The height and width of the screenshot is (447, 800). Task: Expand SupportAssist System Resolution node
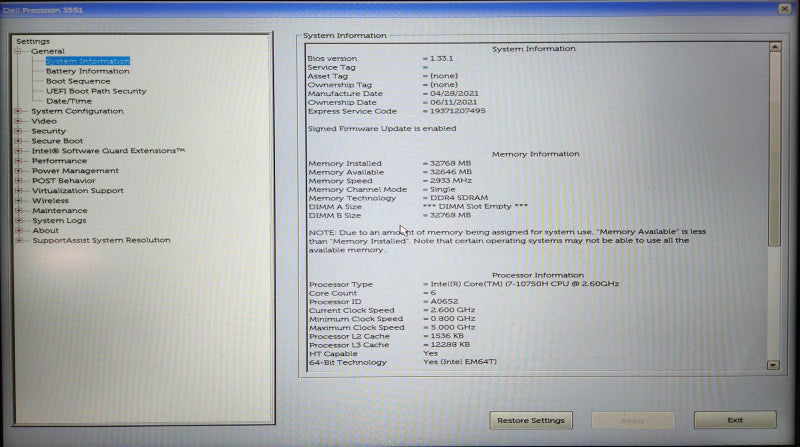point(18,240)
